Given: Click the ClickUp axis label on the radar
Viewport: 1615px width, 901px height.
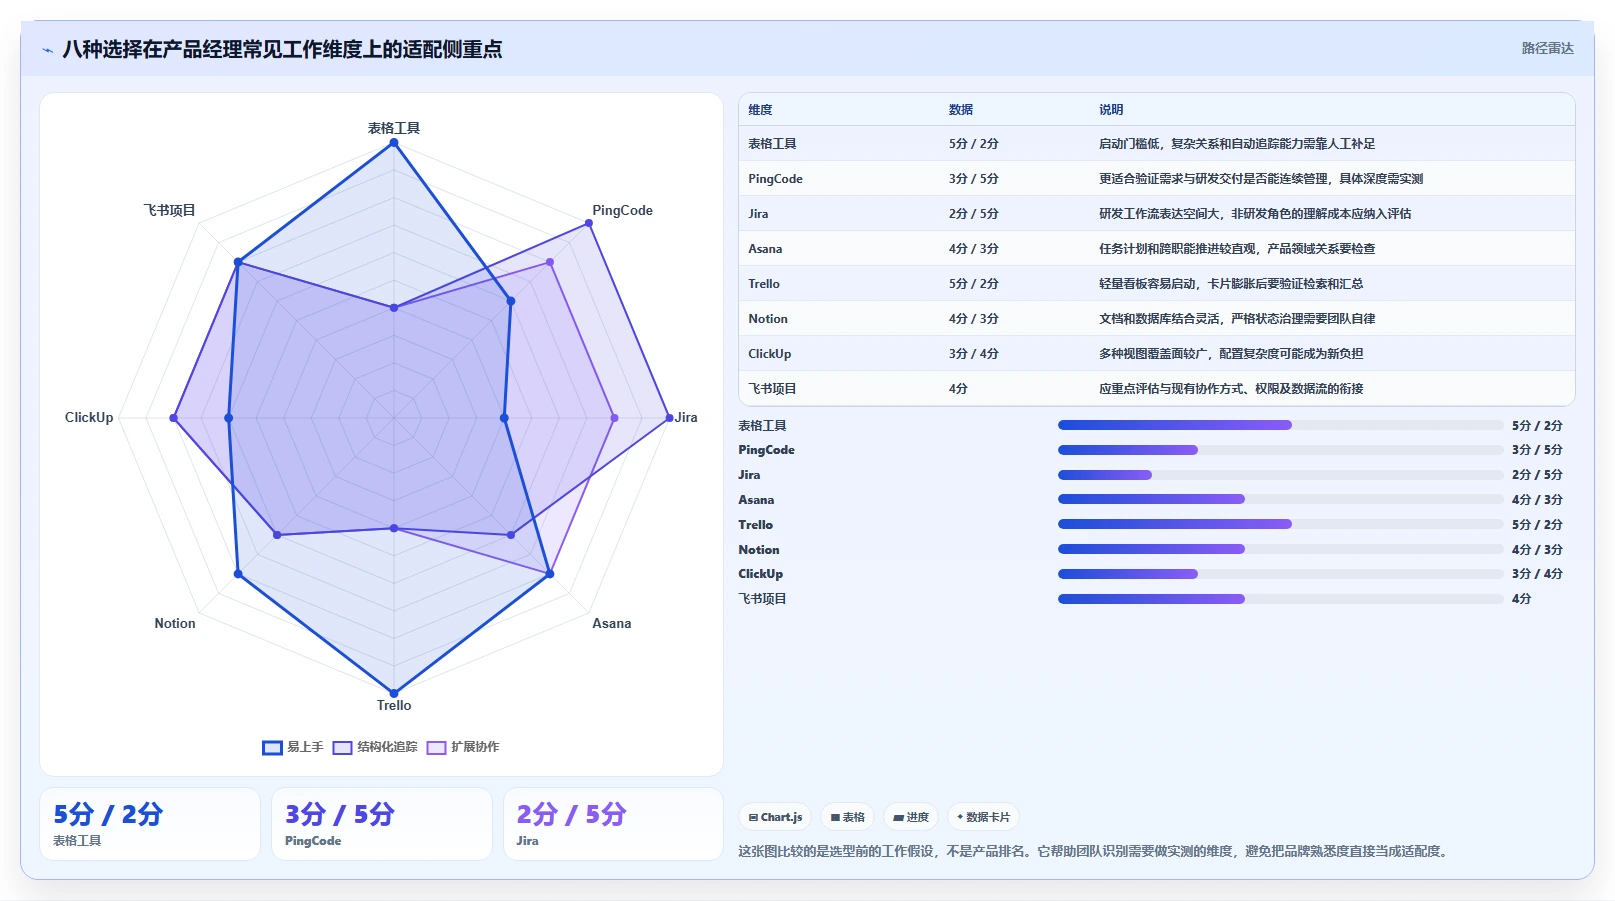Looking at the screenshot, I should [89, 417].
